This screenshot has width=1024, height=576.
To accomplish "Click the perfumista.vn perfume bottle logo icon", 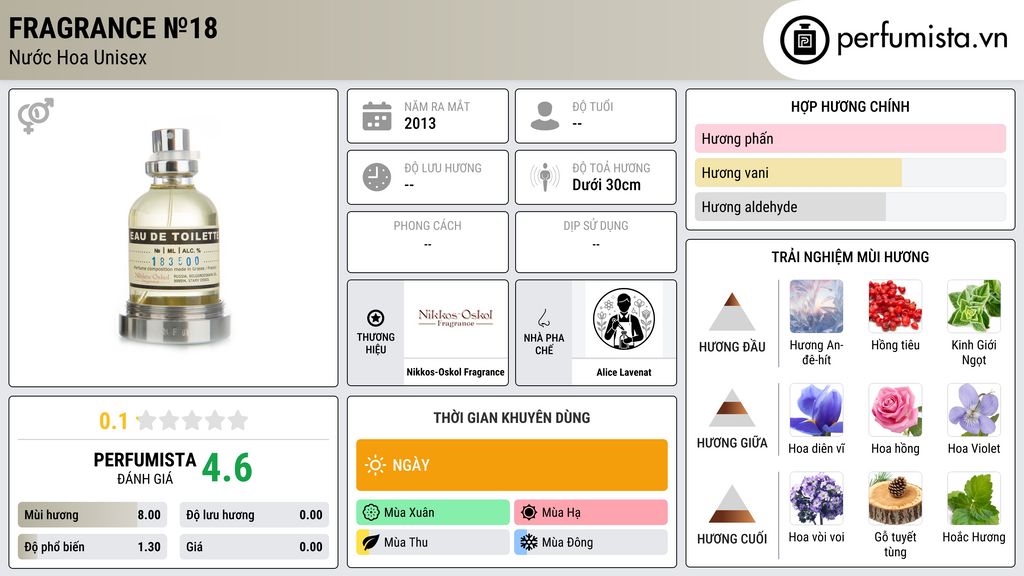I will click(804, 40).
